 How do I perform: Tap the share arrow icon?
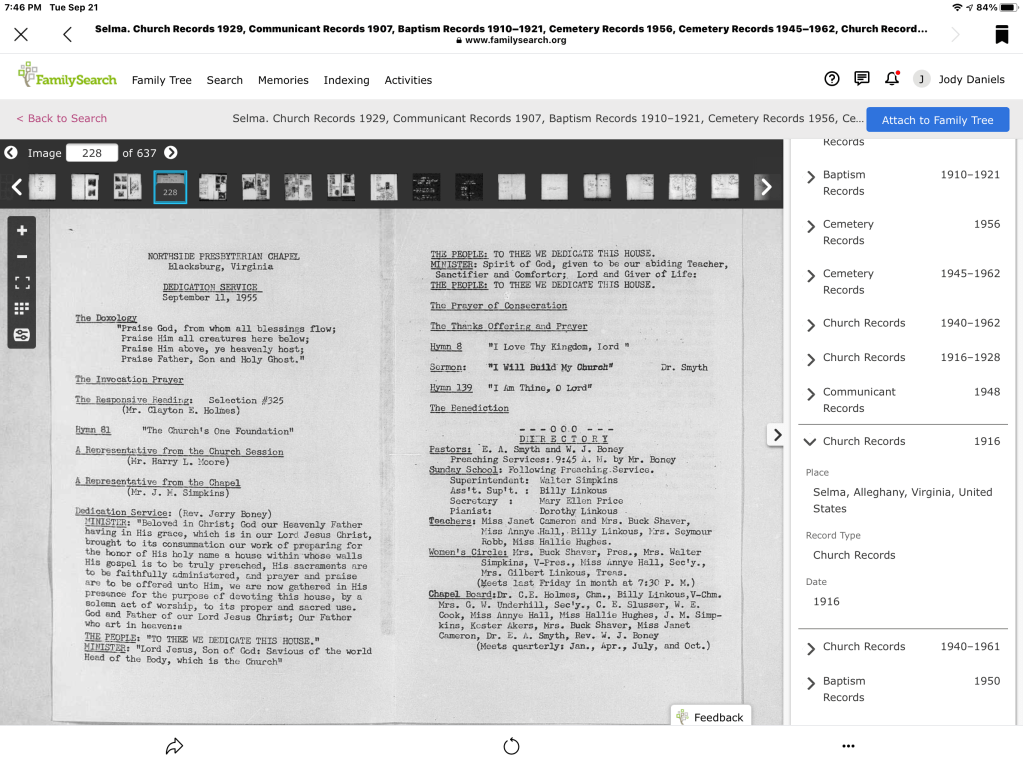coord(174,746)
